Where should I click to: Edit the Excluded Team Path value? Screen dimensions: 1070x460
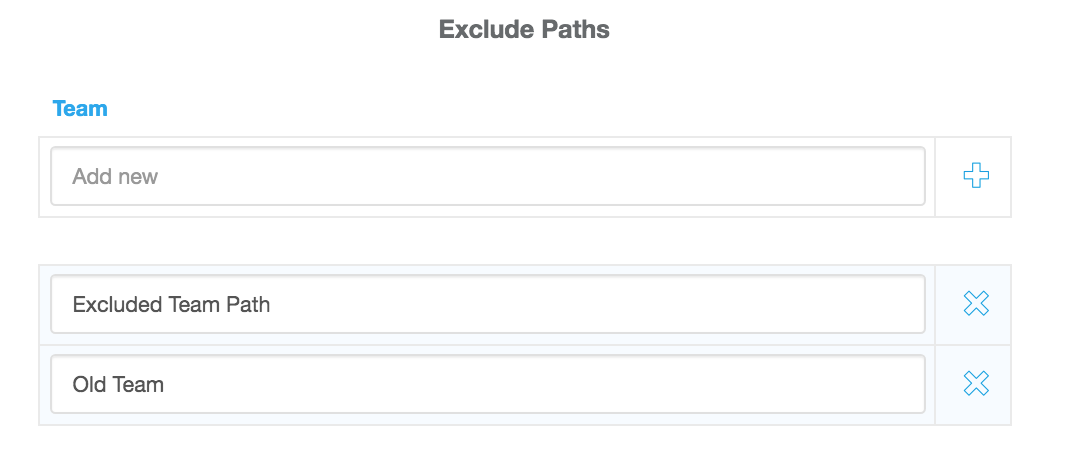[x=487, y=304]
